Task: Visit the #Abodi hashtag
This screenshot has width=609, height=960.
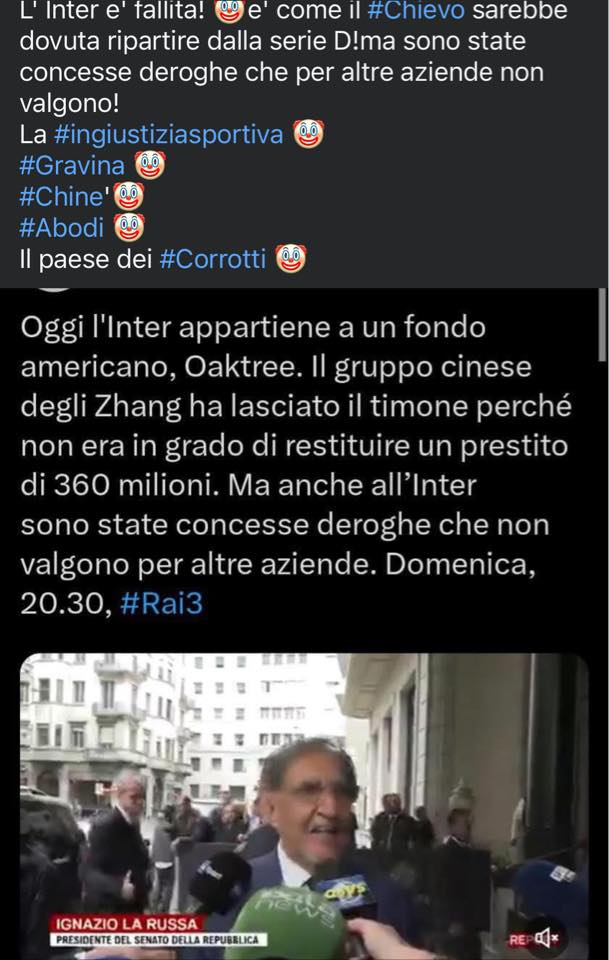Action: [x=62, y=228]
